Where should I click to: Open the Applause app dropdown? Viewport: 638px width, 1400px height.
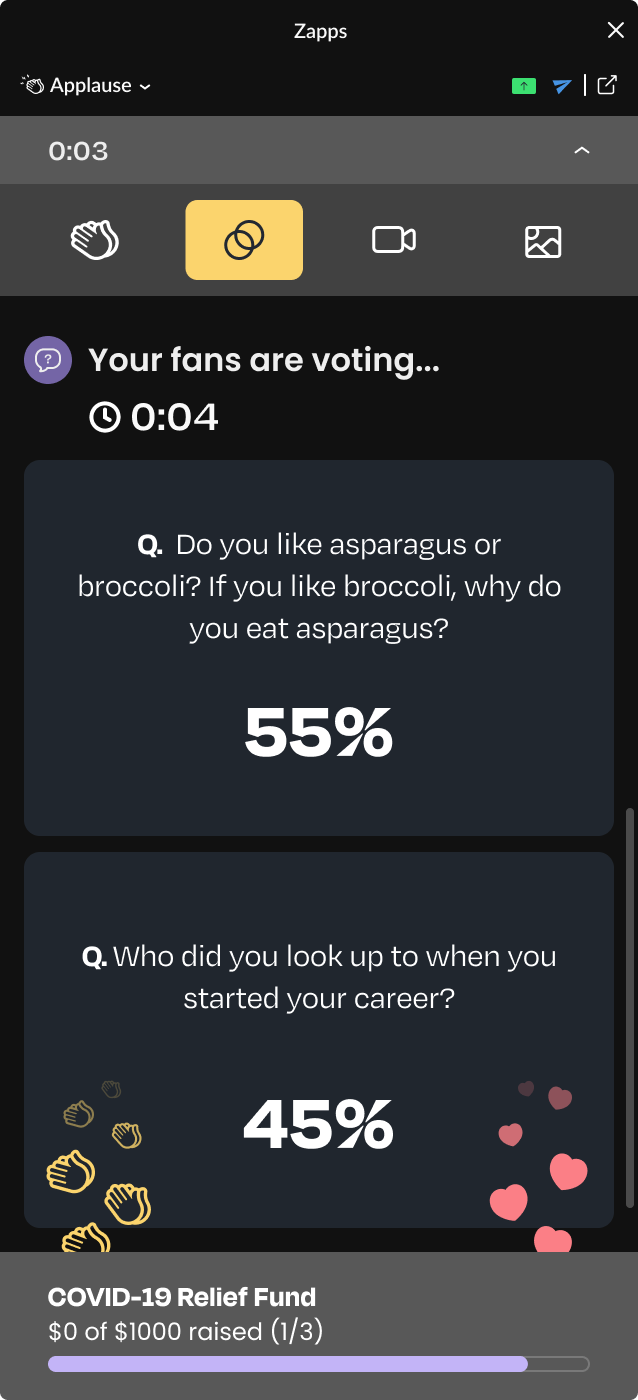coord(144,86)
